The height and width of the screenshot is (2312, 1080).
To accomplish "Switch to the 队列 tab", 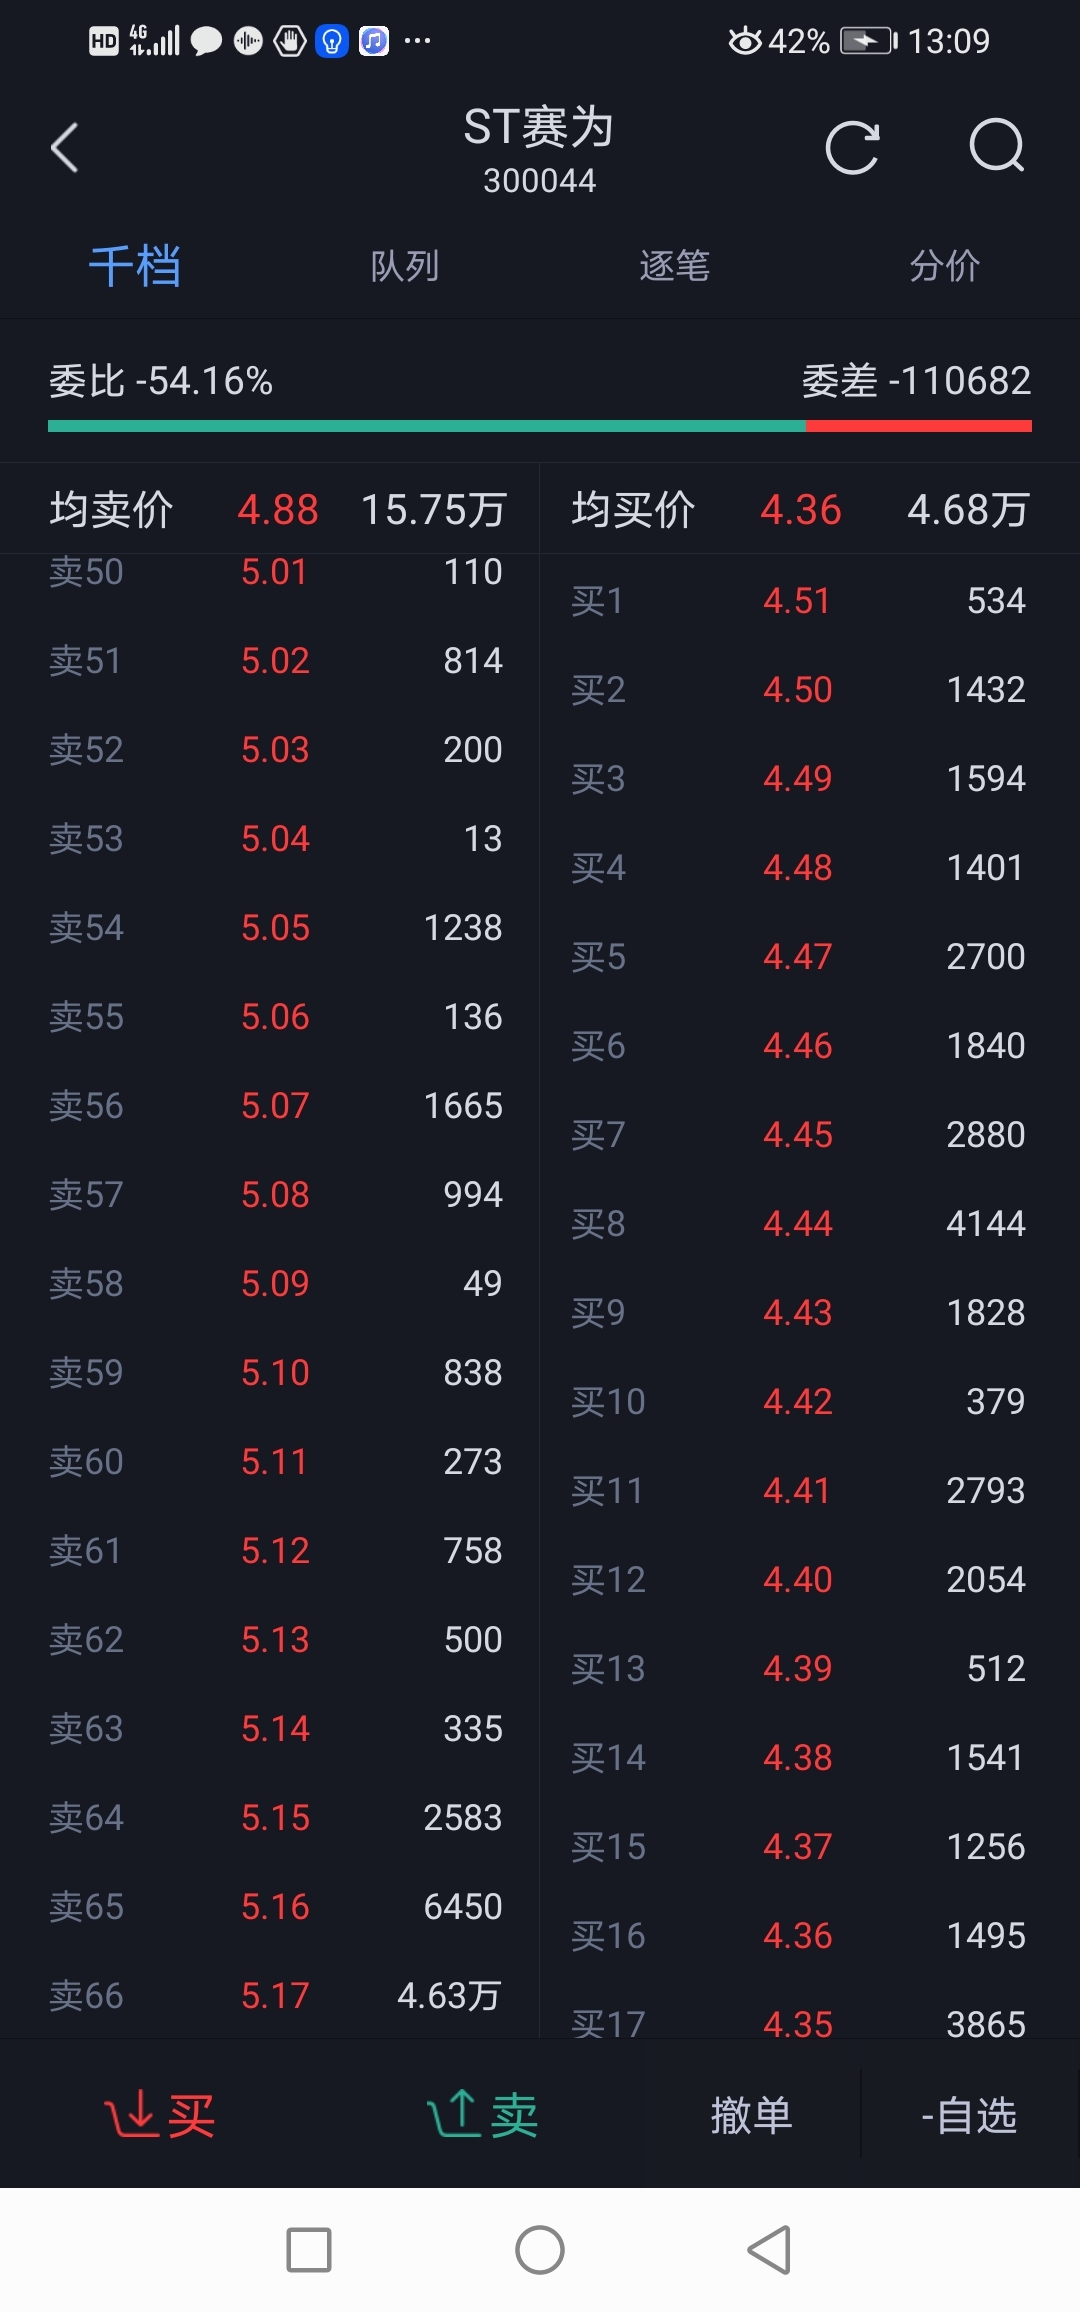I will [x=405, y=266].
